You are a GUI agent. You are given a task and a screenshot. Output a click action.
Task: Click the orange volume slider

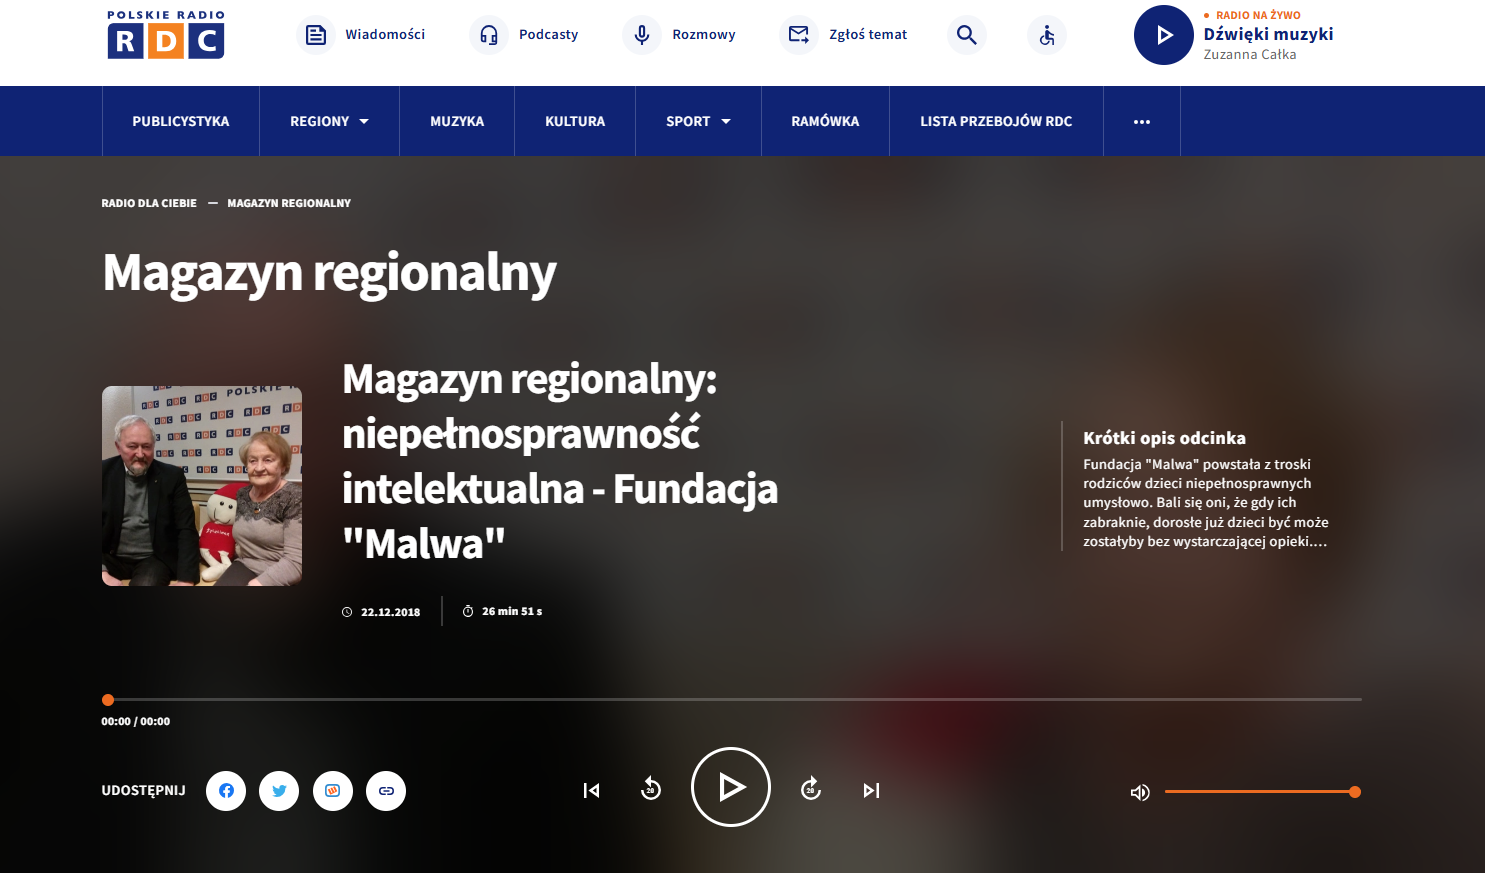tap(1260, 792)
